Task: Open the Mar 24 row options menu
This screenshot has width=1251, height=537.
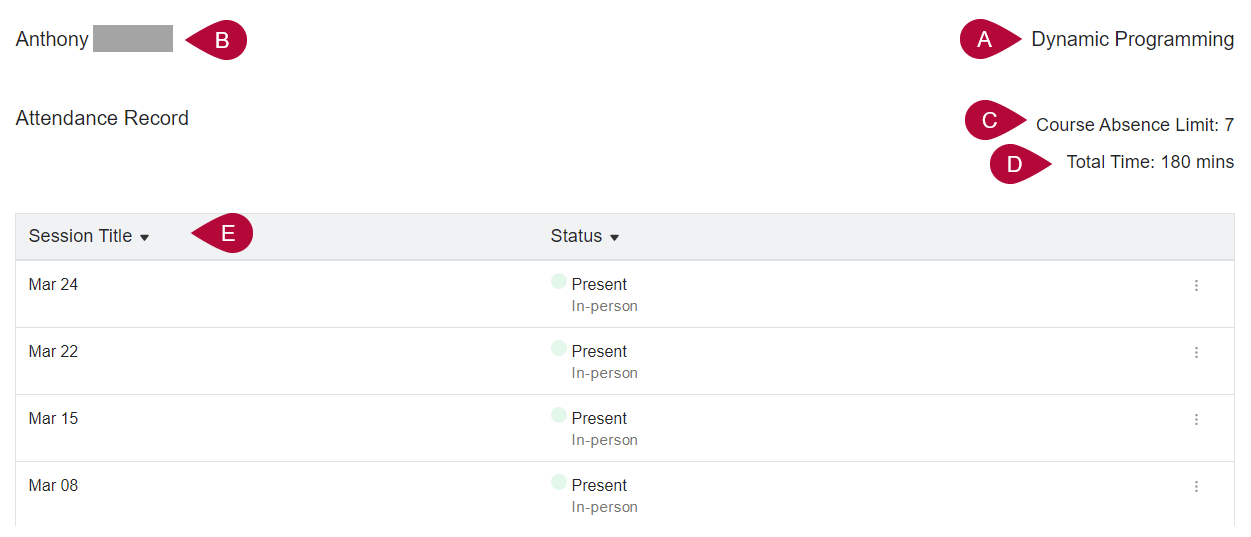Action: (1196, 286)
